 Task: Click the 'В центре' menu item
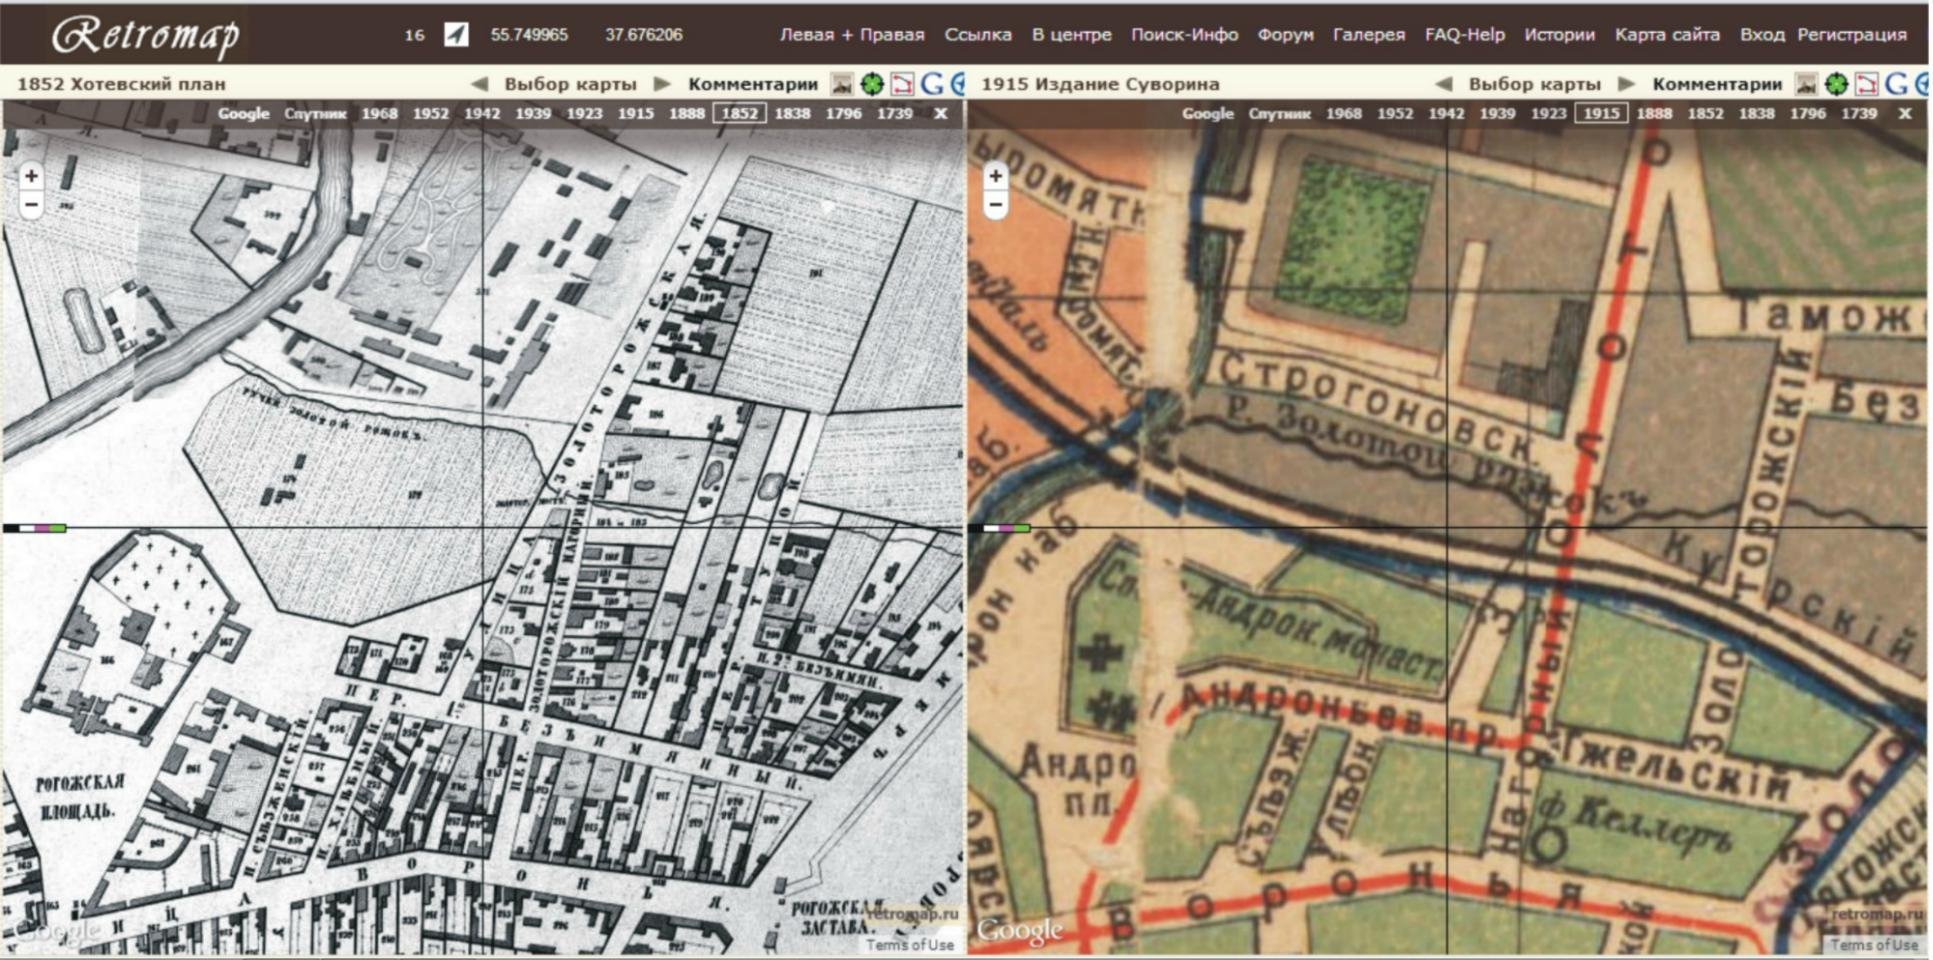click(1072, 35)
